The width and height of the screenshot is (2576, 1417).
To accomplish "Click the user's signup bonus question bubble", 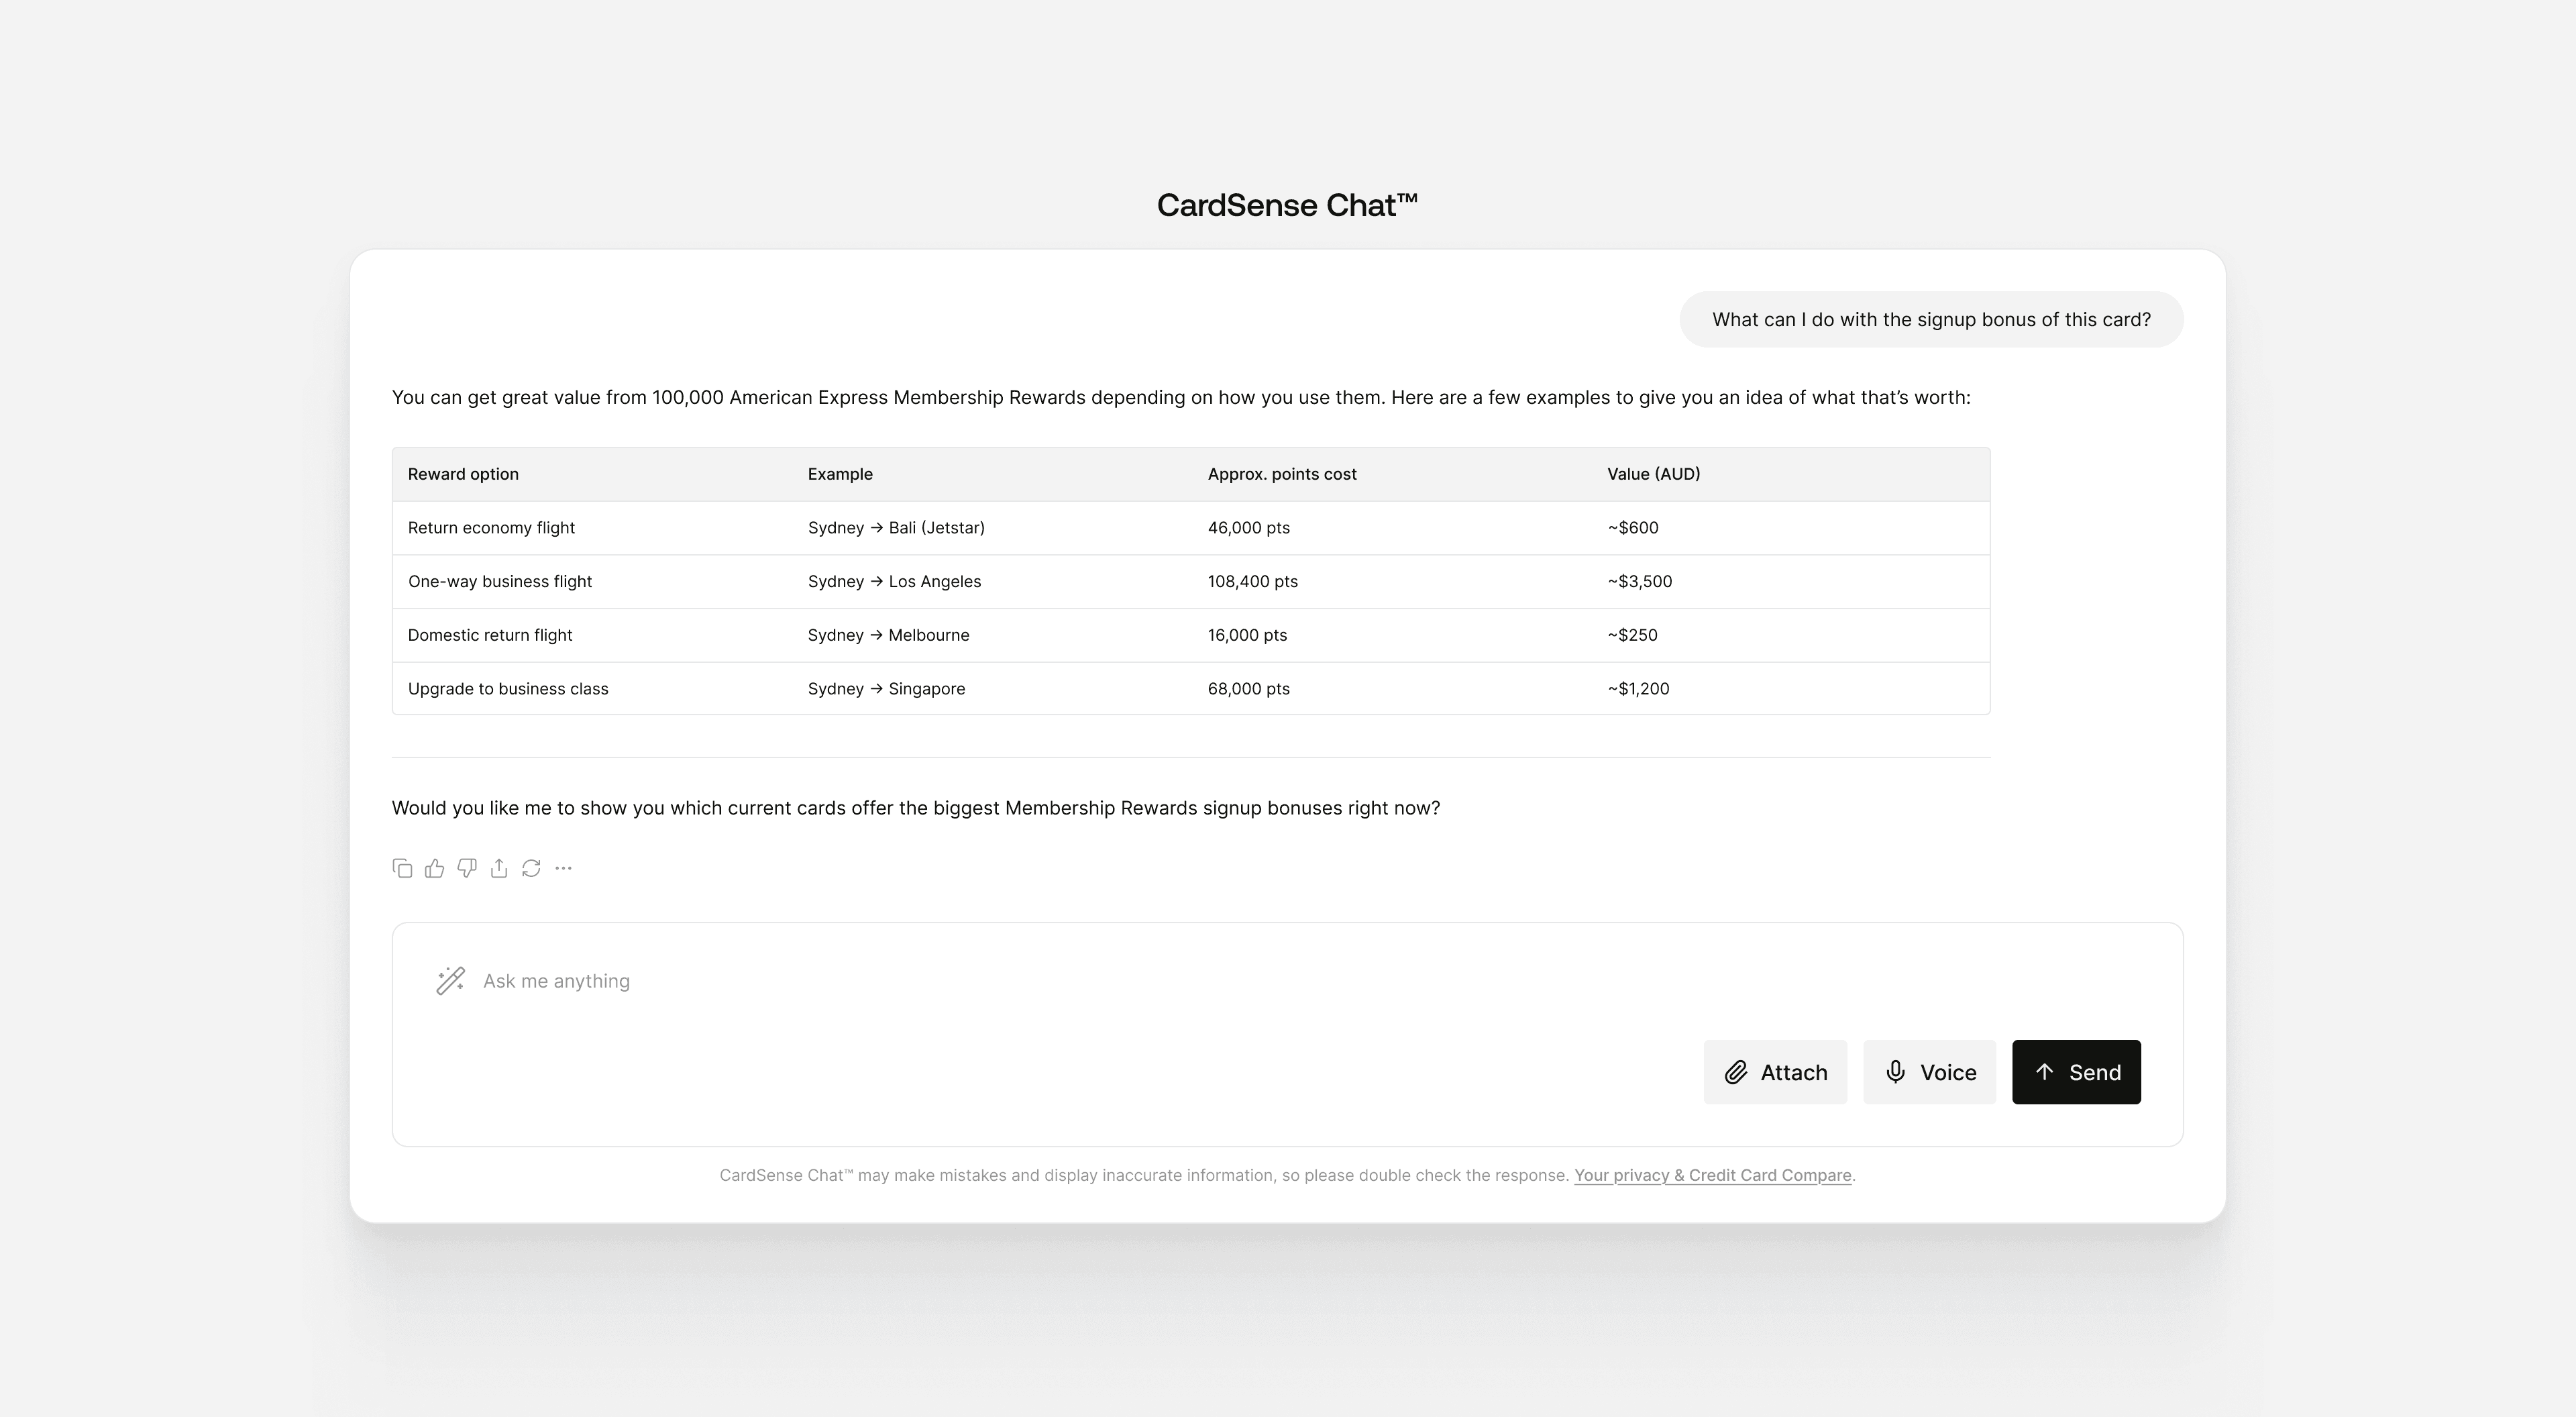I will click(x=1931, y=320).
